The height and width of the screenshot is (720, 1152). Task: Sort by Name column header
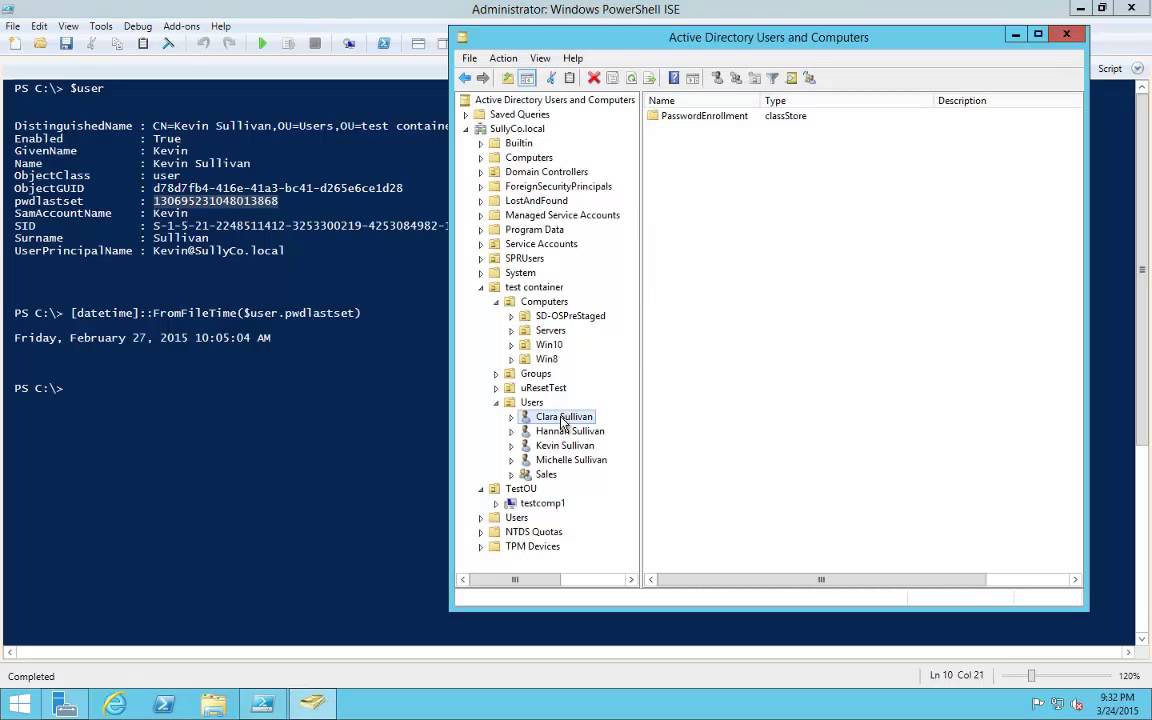tap(702, 101)
